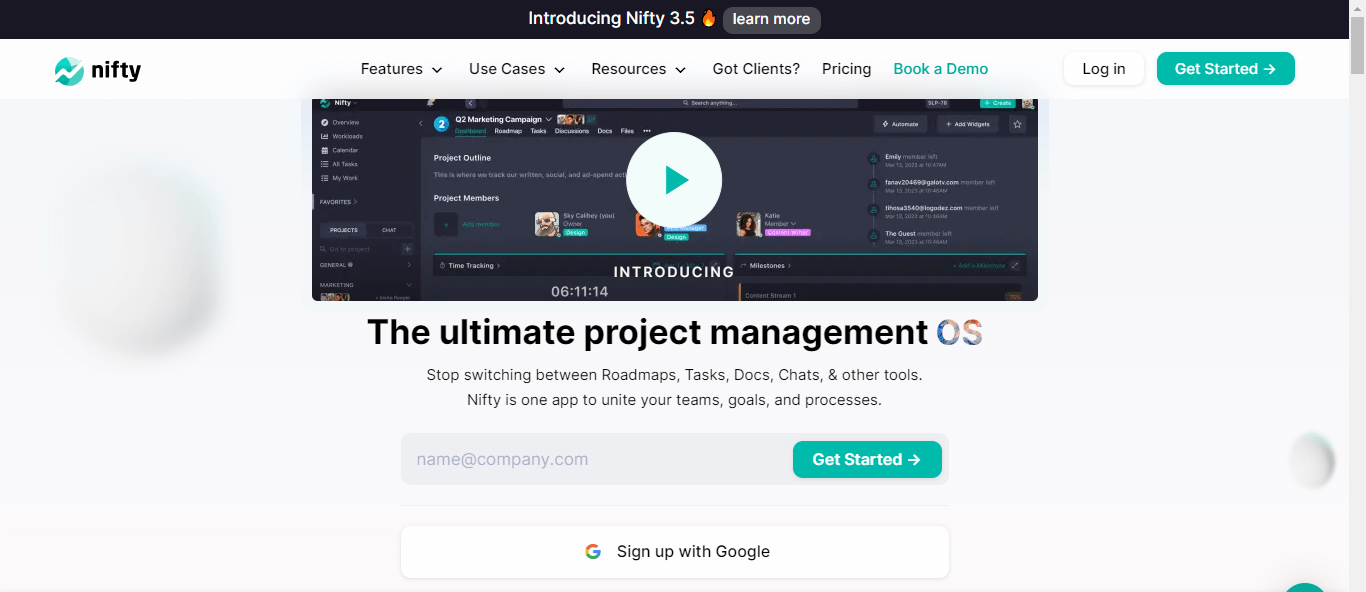
Task: Focus the name@company.com email field
Action: [x=597, y=460]
